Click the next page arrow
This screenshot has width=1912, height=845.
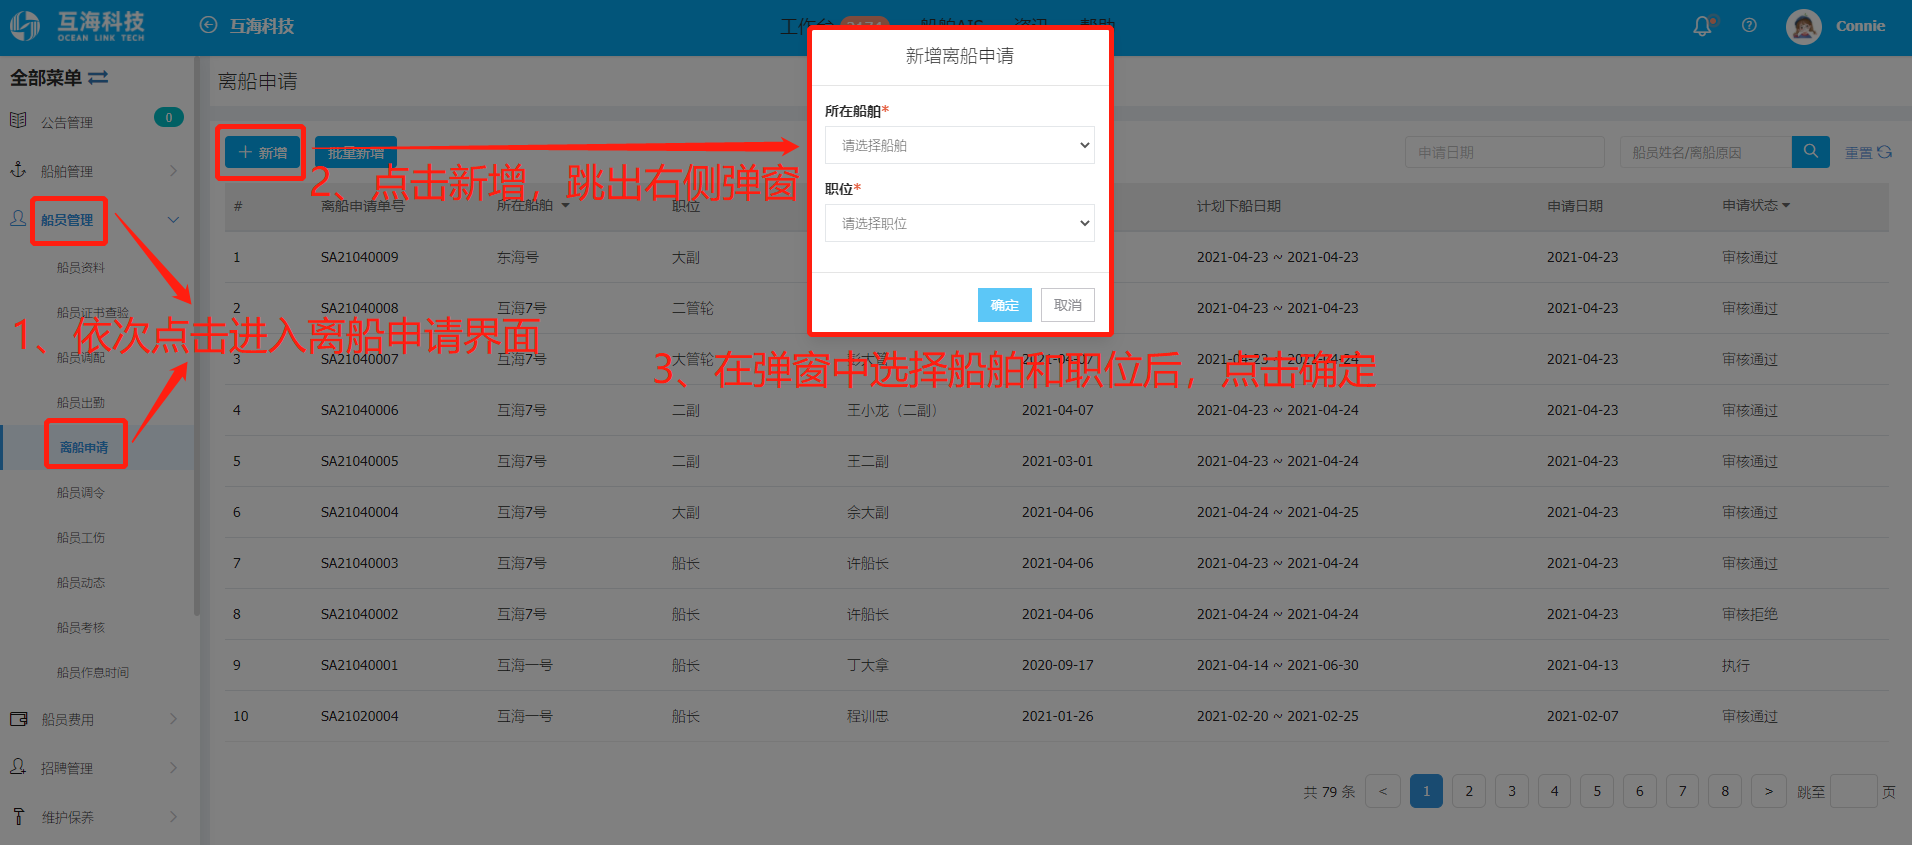pyautogui.click(x=1769, y=791)
